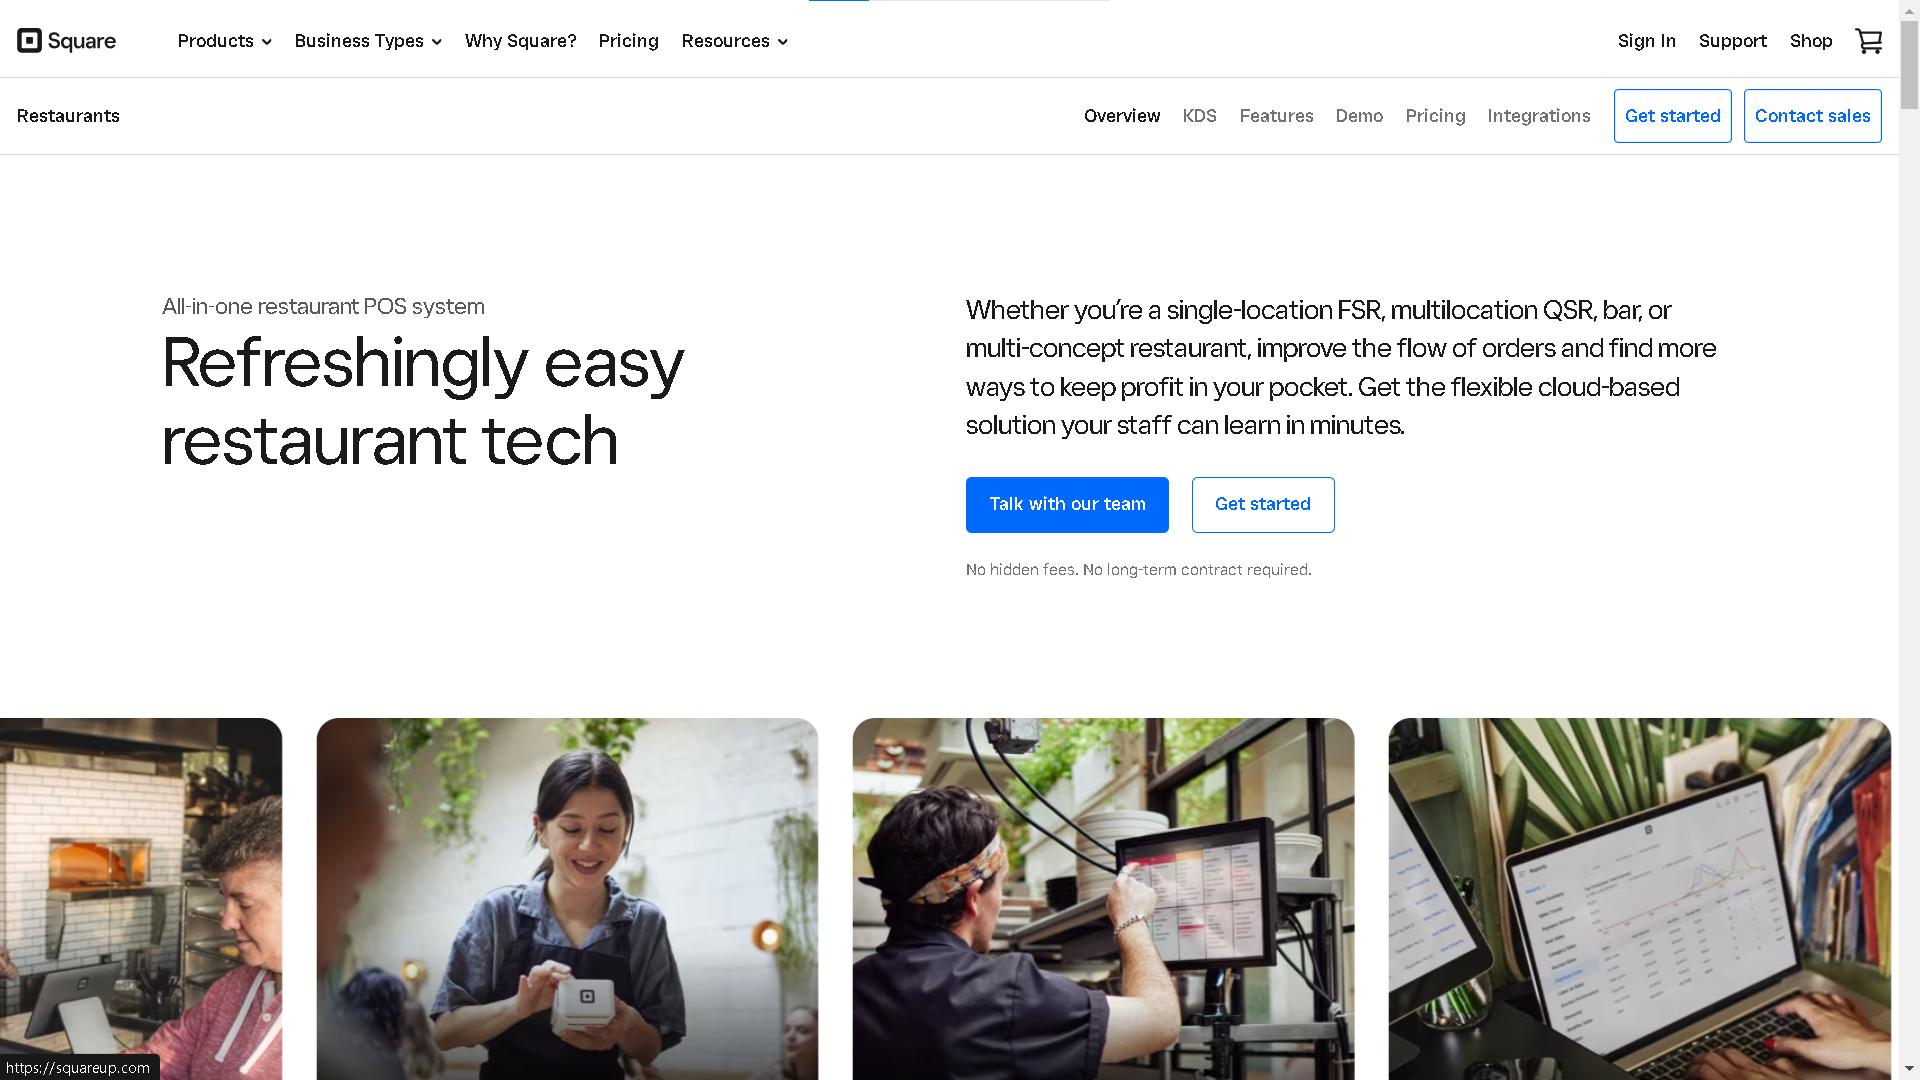
Task: Click the Contact sales button
Action: click(x=1812, y=115)
